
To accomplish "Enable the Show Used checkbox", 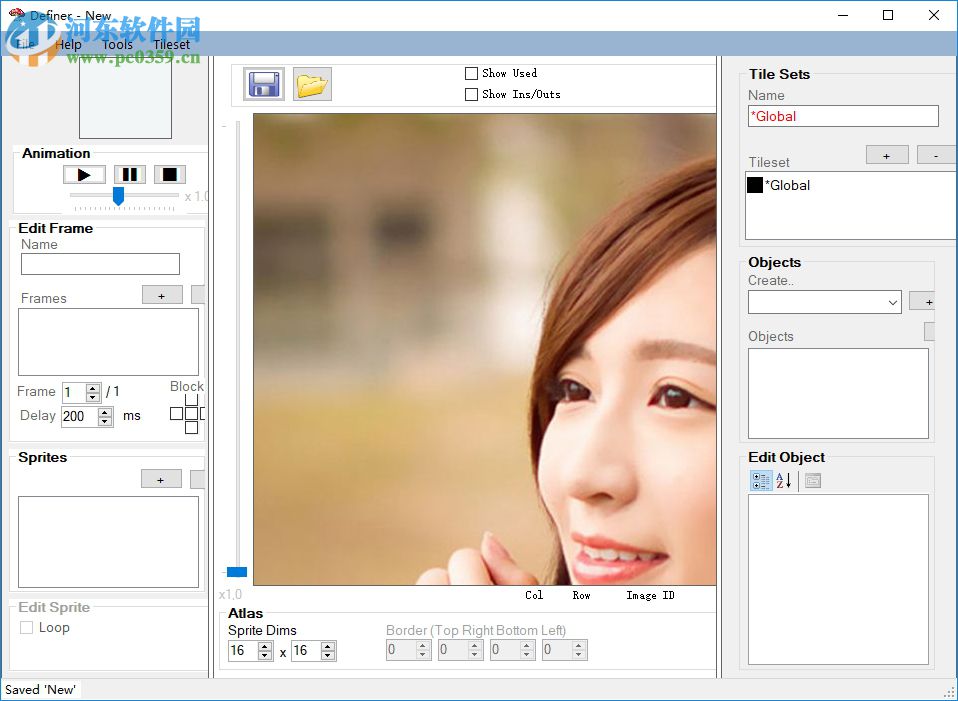I will [472, 73].
